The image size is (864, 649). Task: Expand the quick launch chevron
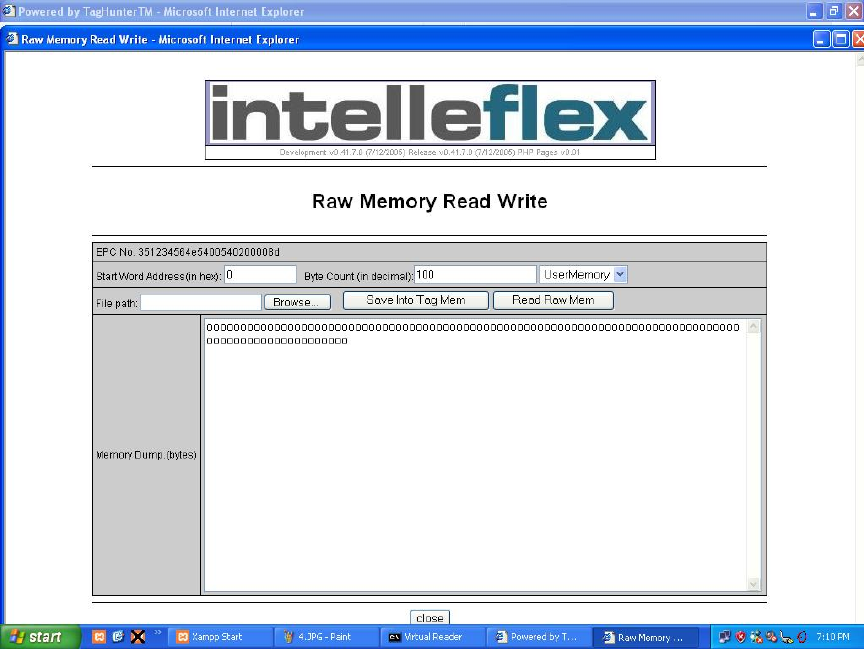157,632
